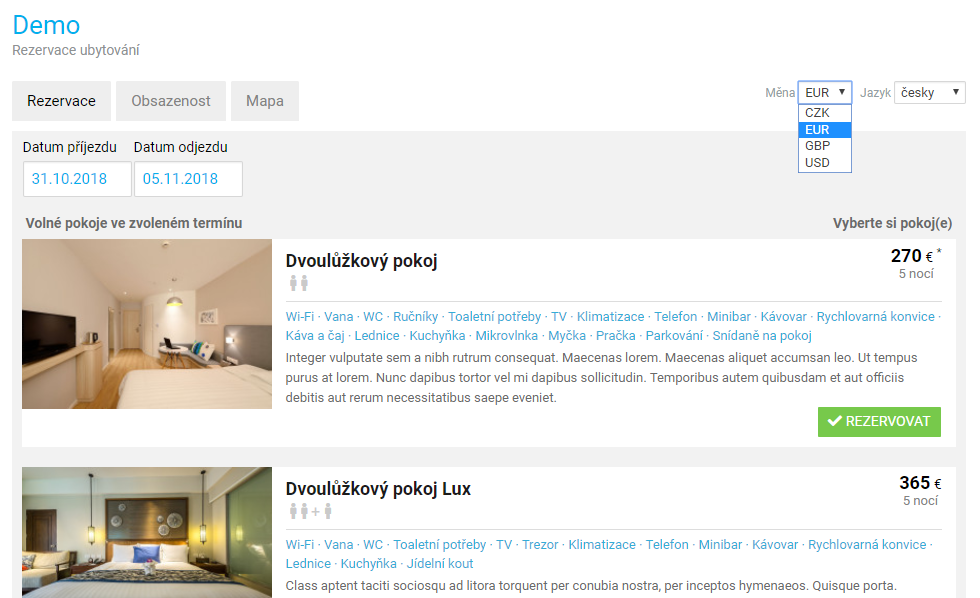This screenshot has height=598, width=980.
Task: Click the Pračka amenity link
Action: point(616,336)
